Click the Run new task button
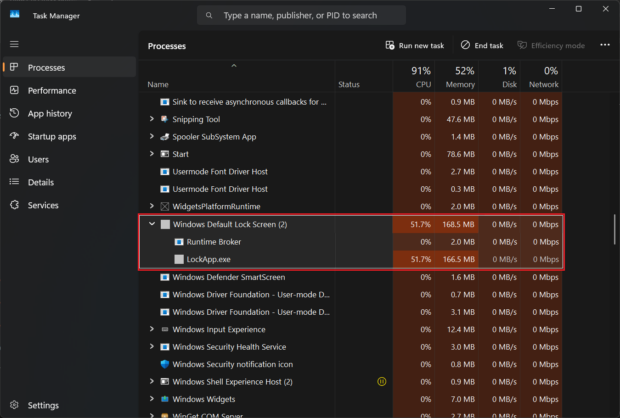The height and width of the screenshot is (418, 620). tap(415, 45)
